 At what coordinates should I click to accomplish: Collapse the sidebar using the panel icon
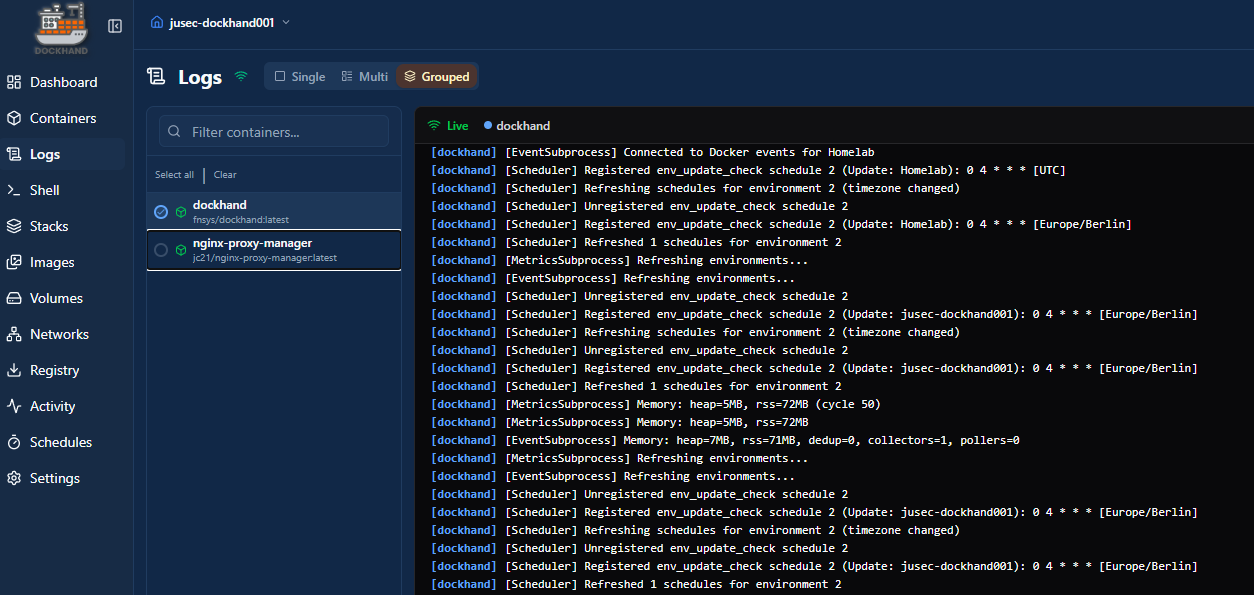[115, 26]
